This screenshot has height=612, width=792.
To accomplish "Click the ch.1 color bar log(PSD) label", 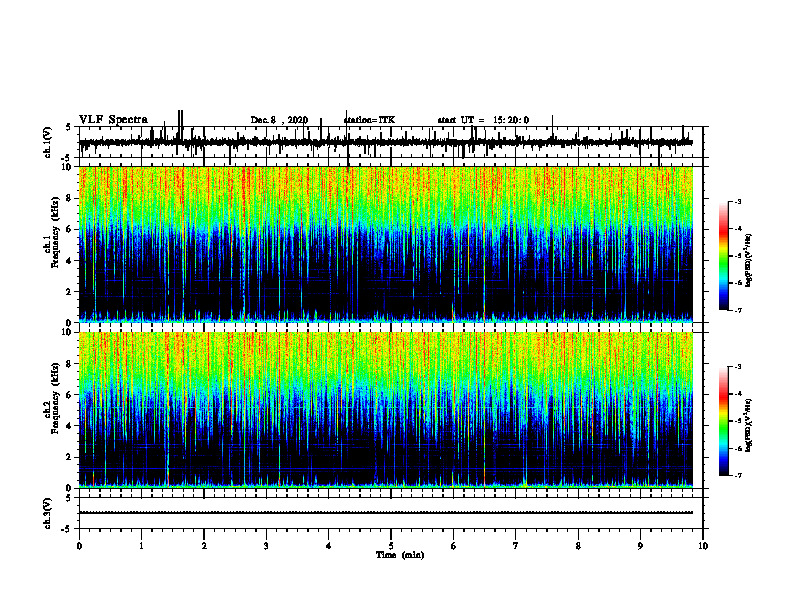I will [x=748, y=261].
